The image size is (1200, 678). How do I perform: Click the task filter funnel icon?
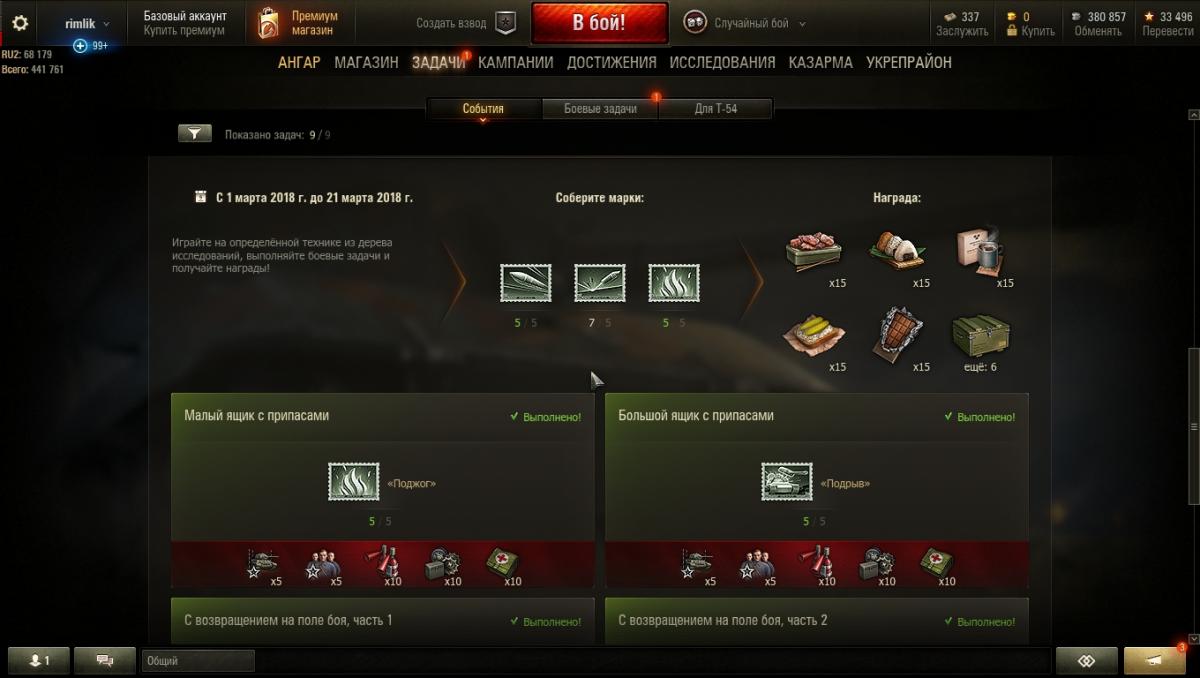[195, 133]
